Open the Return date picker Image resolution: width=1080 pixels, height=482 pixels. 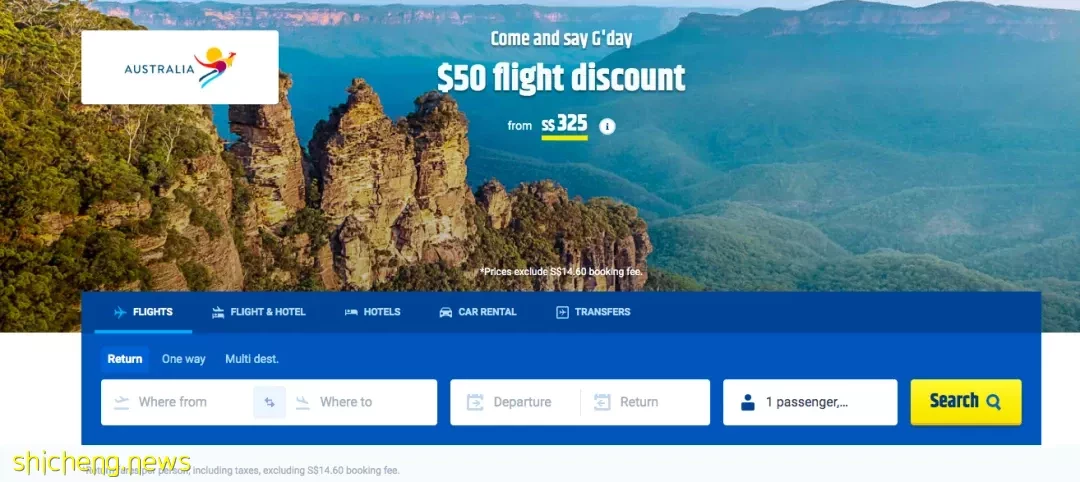pyautogui.click(x=645, y=402)
